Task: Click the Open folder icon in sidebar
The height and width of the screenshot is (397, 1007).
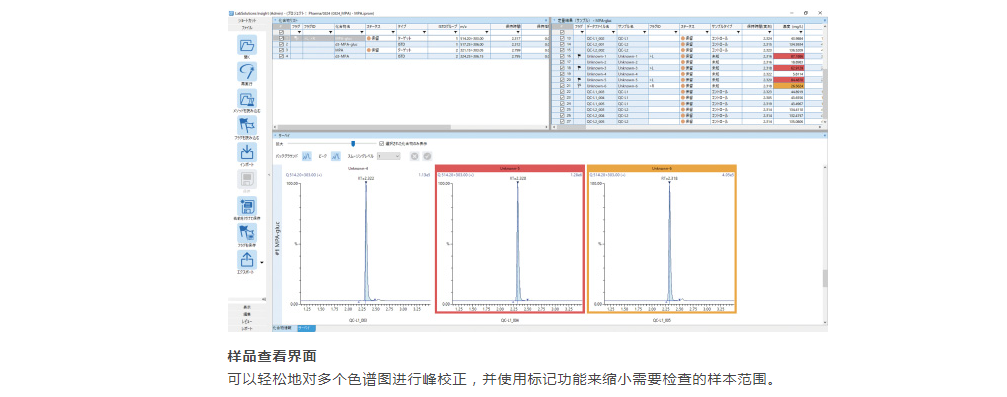Action: (247, 44)
